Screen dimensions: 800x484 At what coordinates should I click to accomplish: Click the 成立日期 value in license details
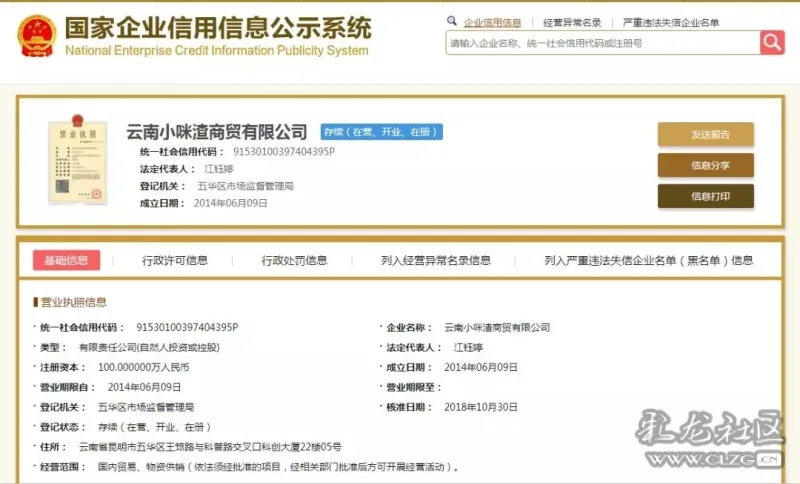tap(481, 367)
